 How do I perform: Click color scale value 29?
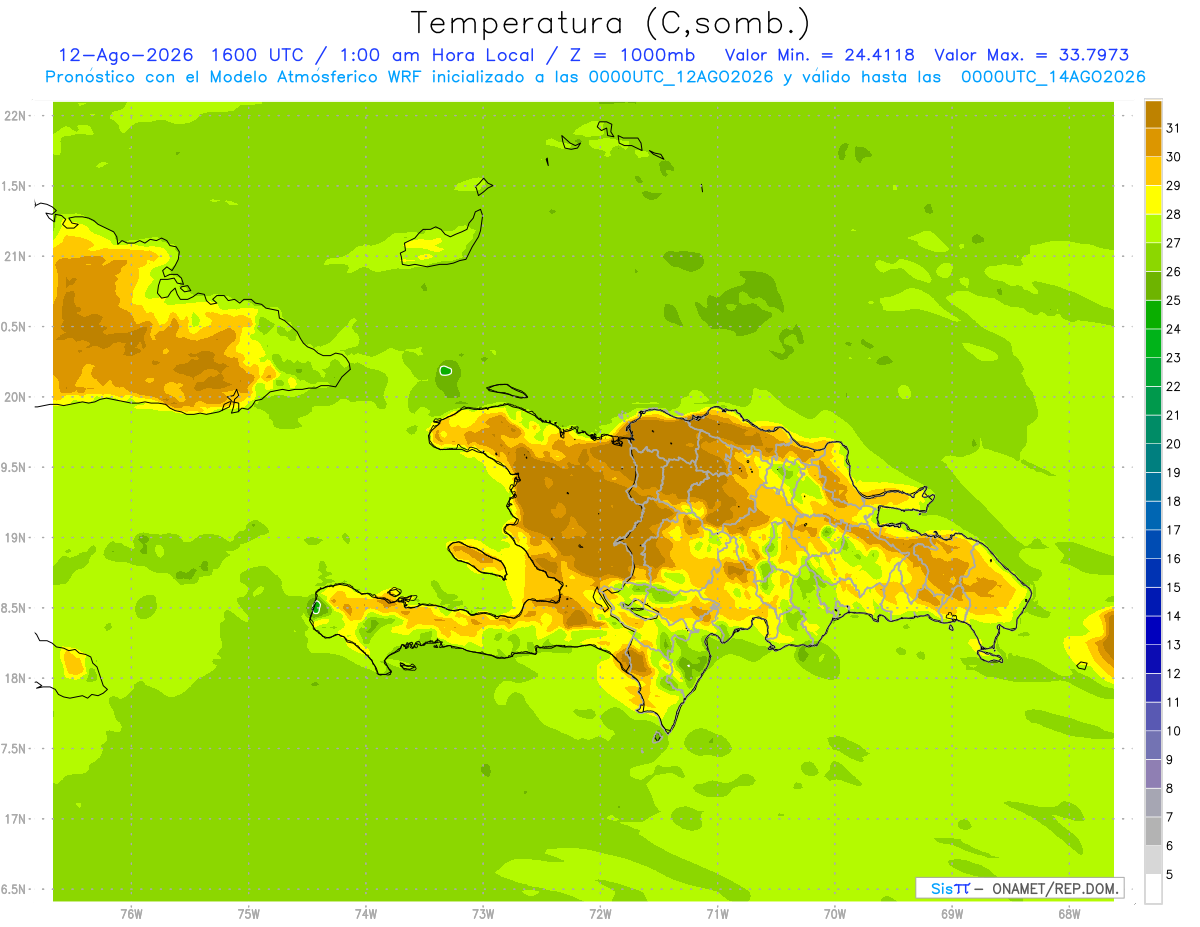click(1173, 186)
